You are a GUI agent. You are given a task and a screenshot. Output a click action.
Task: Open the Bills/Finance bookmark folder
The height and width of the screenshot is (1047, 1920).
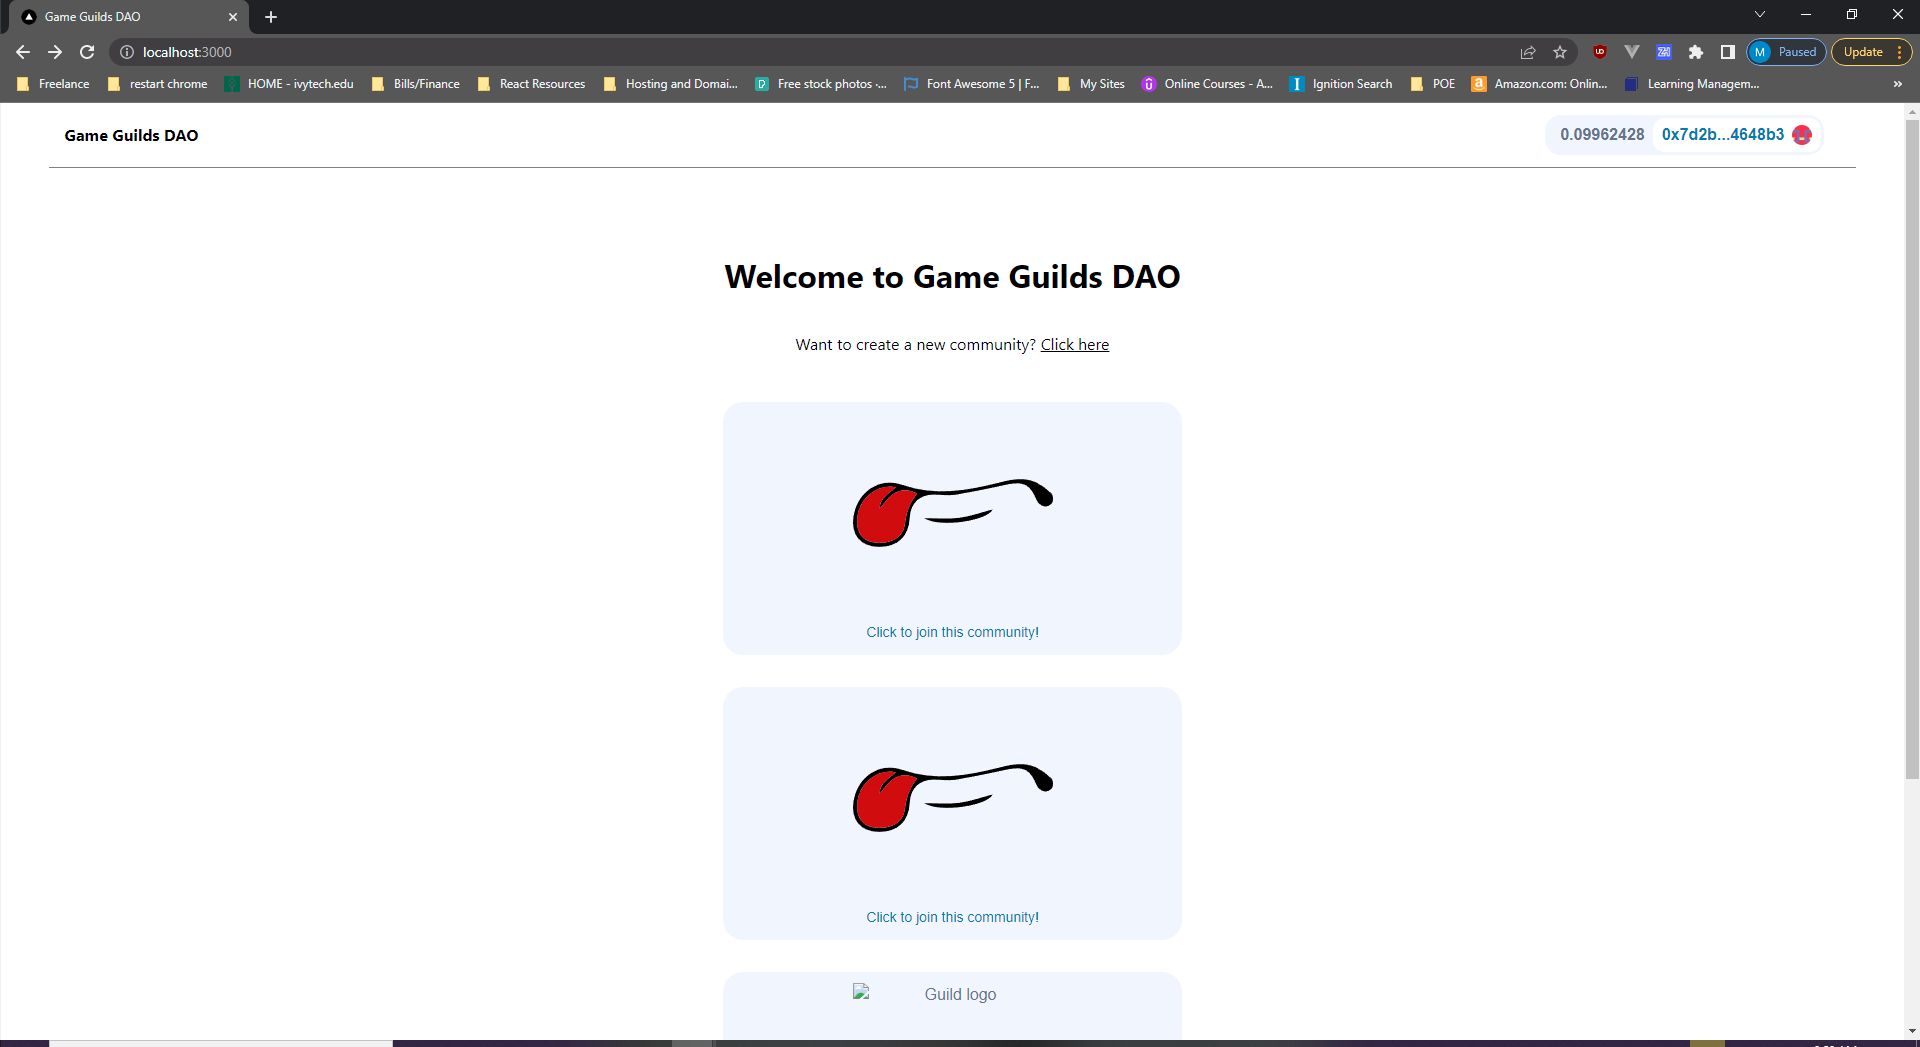[x=416, y=84]
